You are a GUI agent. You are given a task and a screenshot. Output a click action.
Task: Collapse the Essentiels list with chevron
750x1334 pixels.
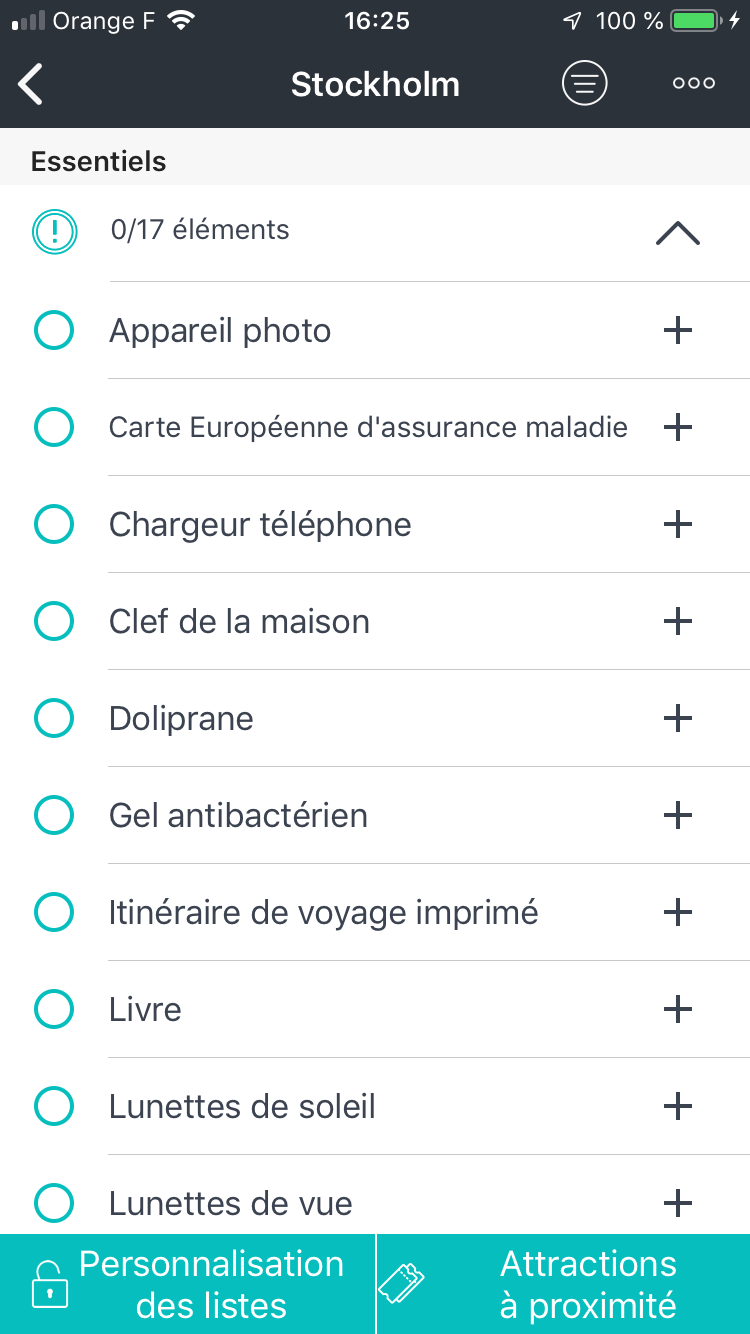pos(678,233)
